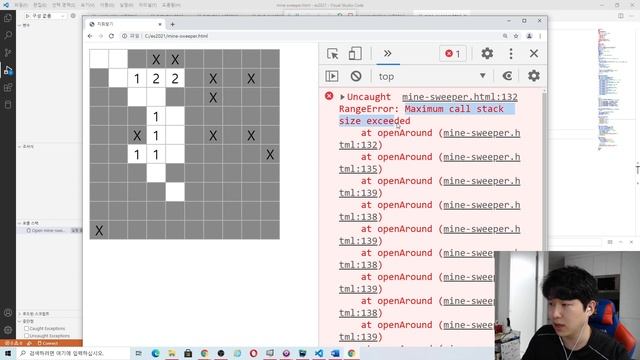Activate the DevTools inspect element picker
The image size is (640, 360).
(x=333, y=53)
